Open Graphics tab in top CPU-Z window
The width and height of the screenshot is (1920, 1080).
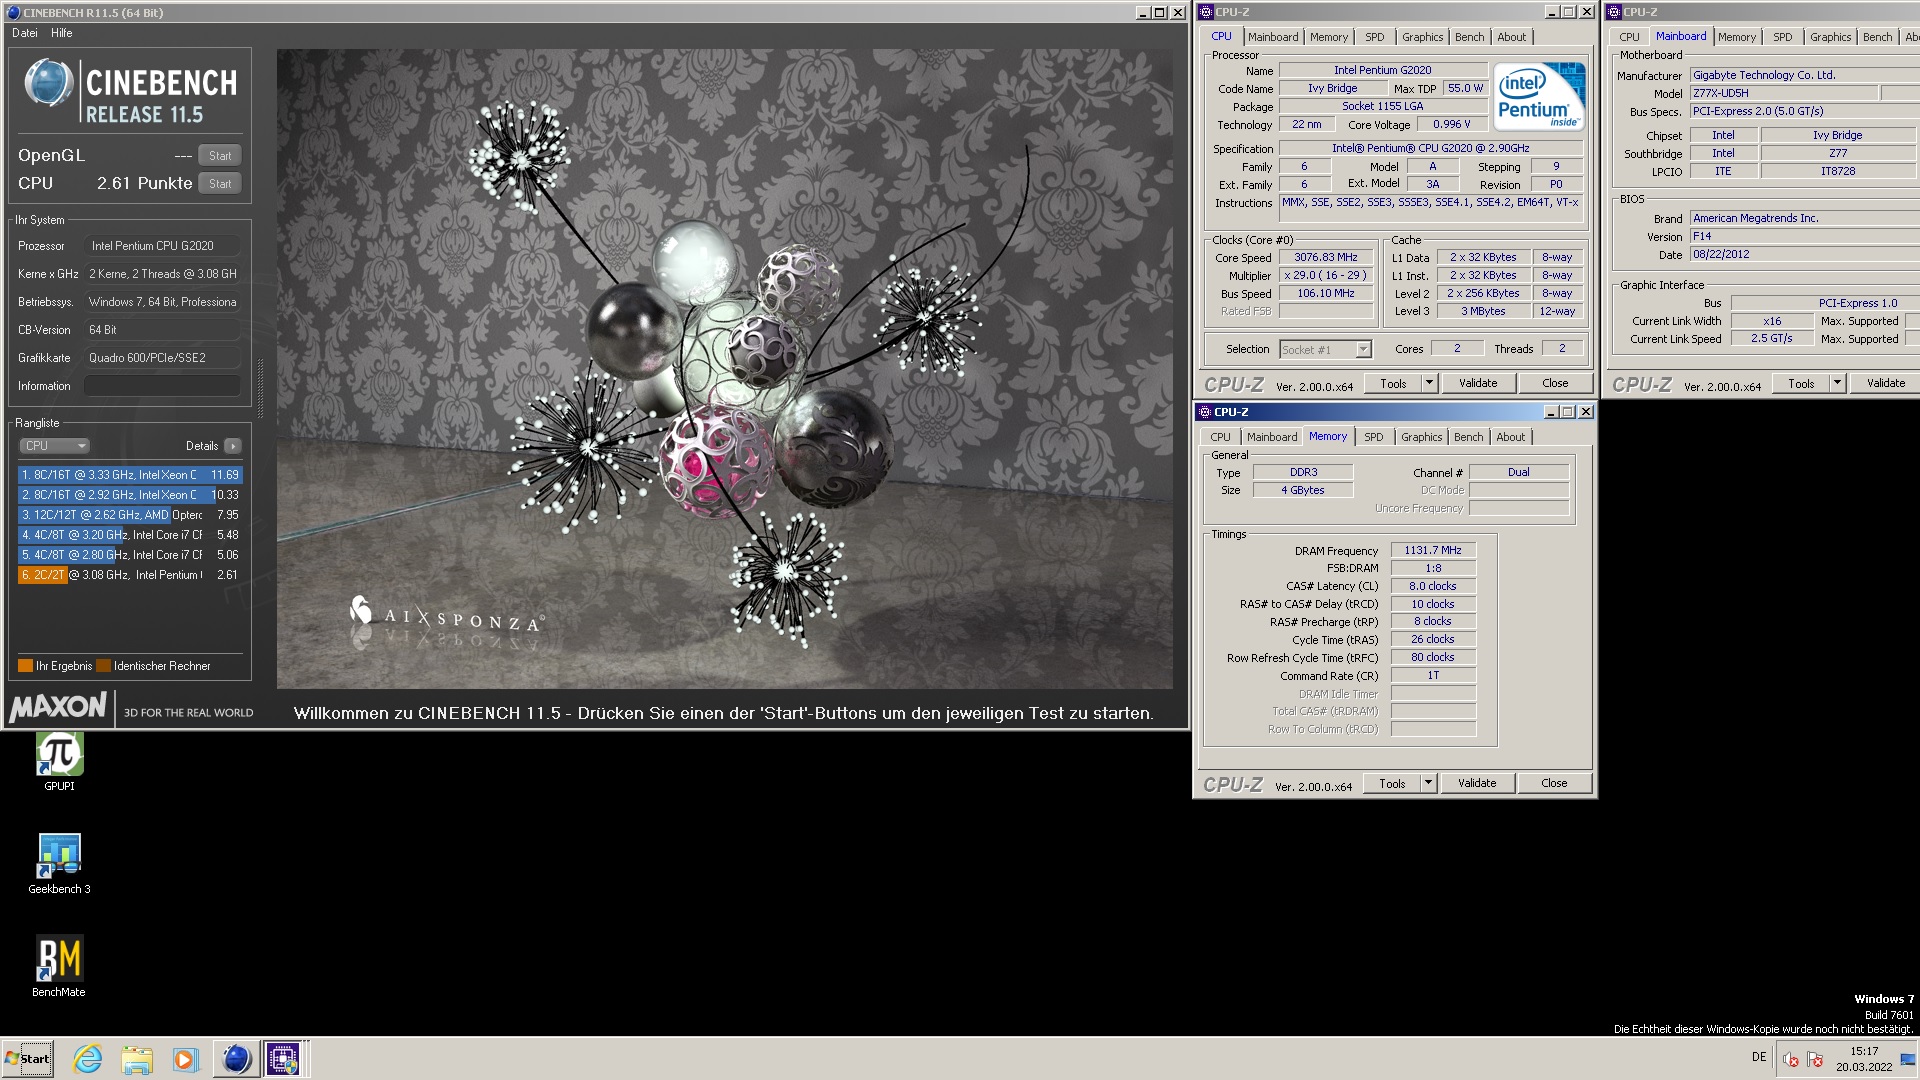coord(1422,37)
